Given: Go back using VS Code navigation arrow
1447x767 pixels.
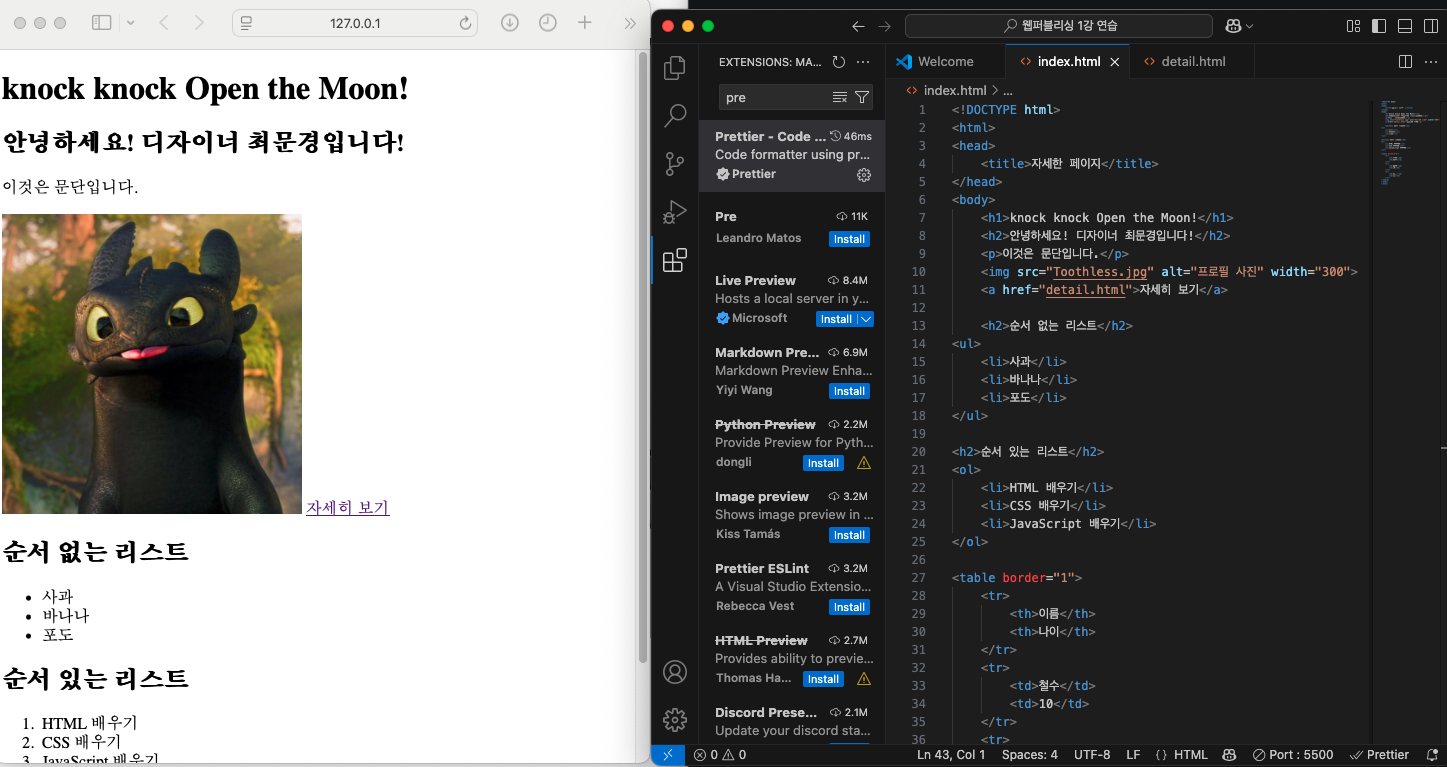Looking at the screenshot, I should coord(858,26).
